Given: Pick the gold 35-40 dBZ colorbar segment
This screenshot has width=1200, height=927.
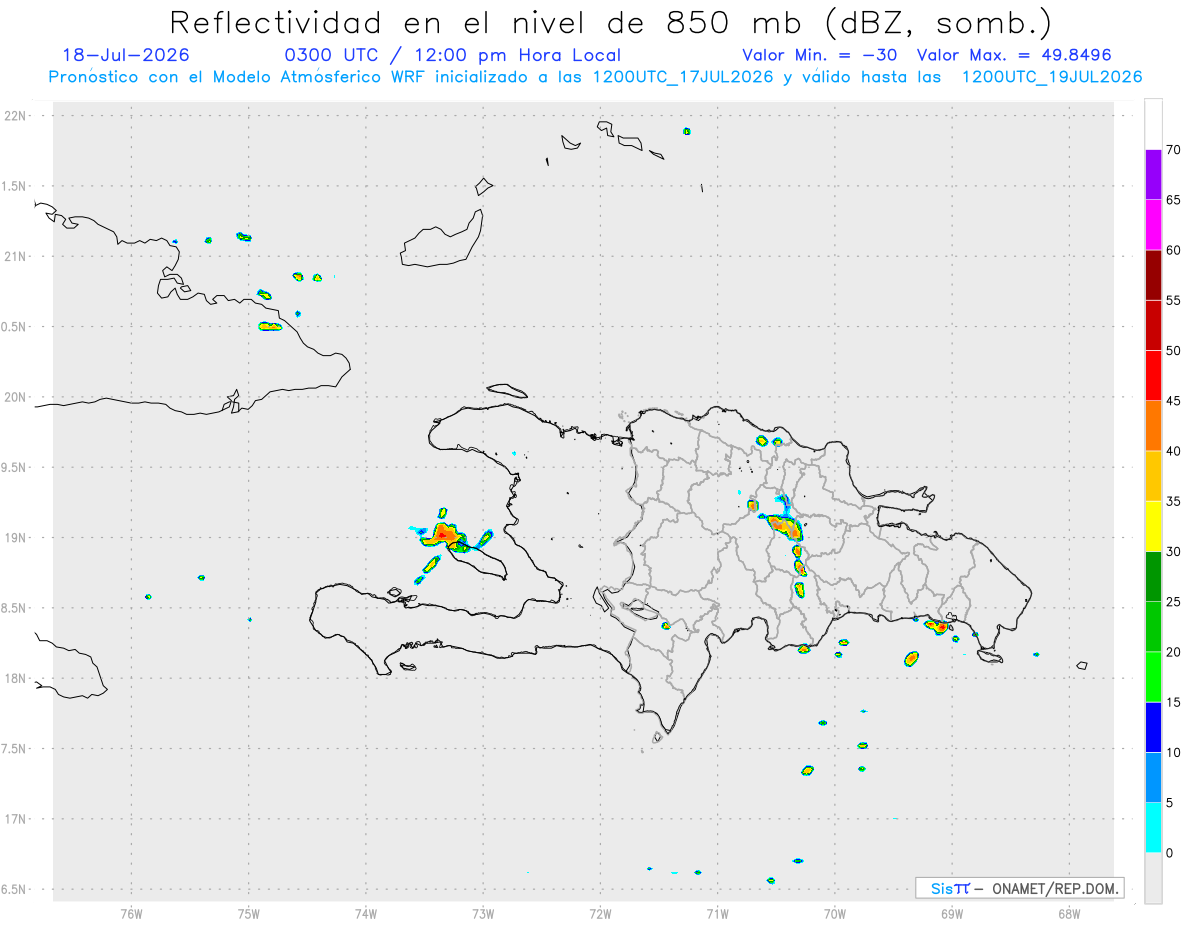Looking at the screenshot, I should click(1153, 475).
